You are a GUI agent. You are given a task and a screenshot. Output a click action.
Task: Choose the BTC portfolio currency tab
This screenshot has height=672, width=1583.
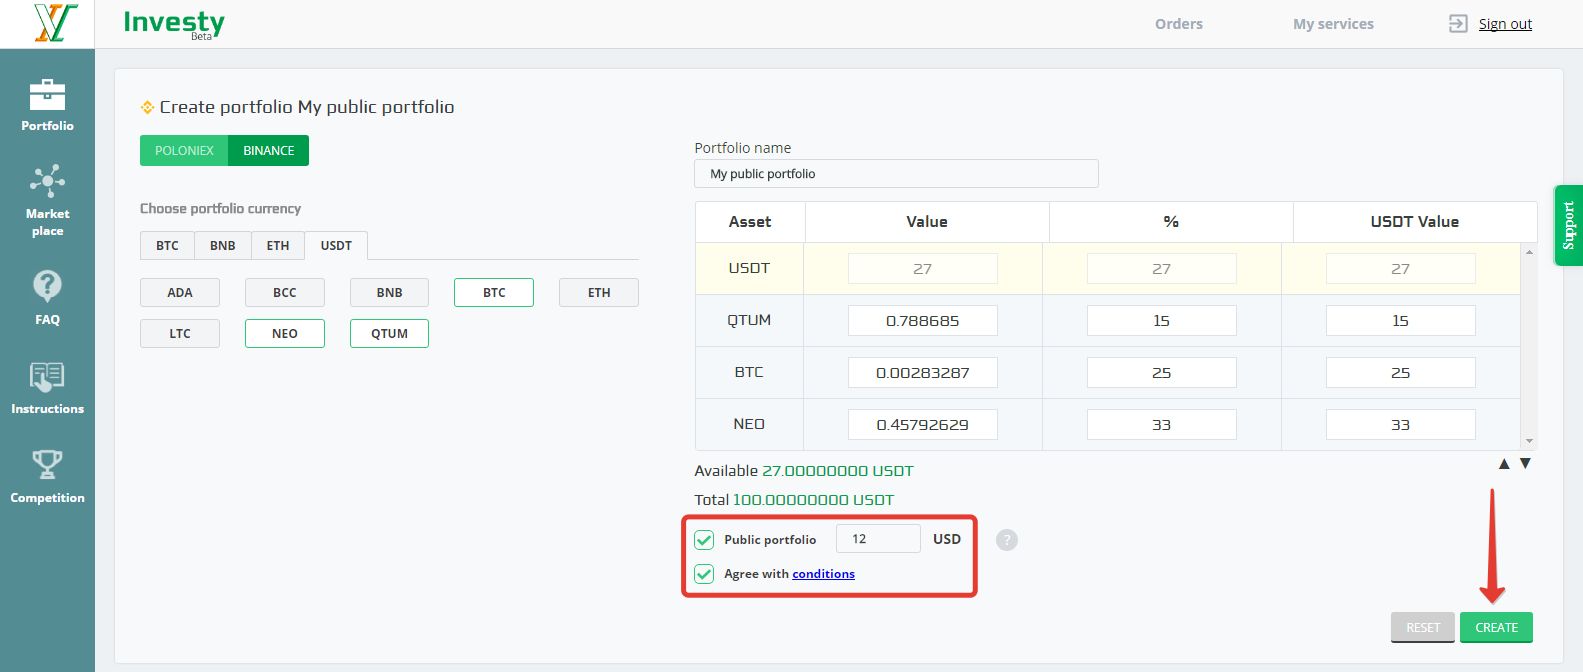coord(167,246)
